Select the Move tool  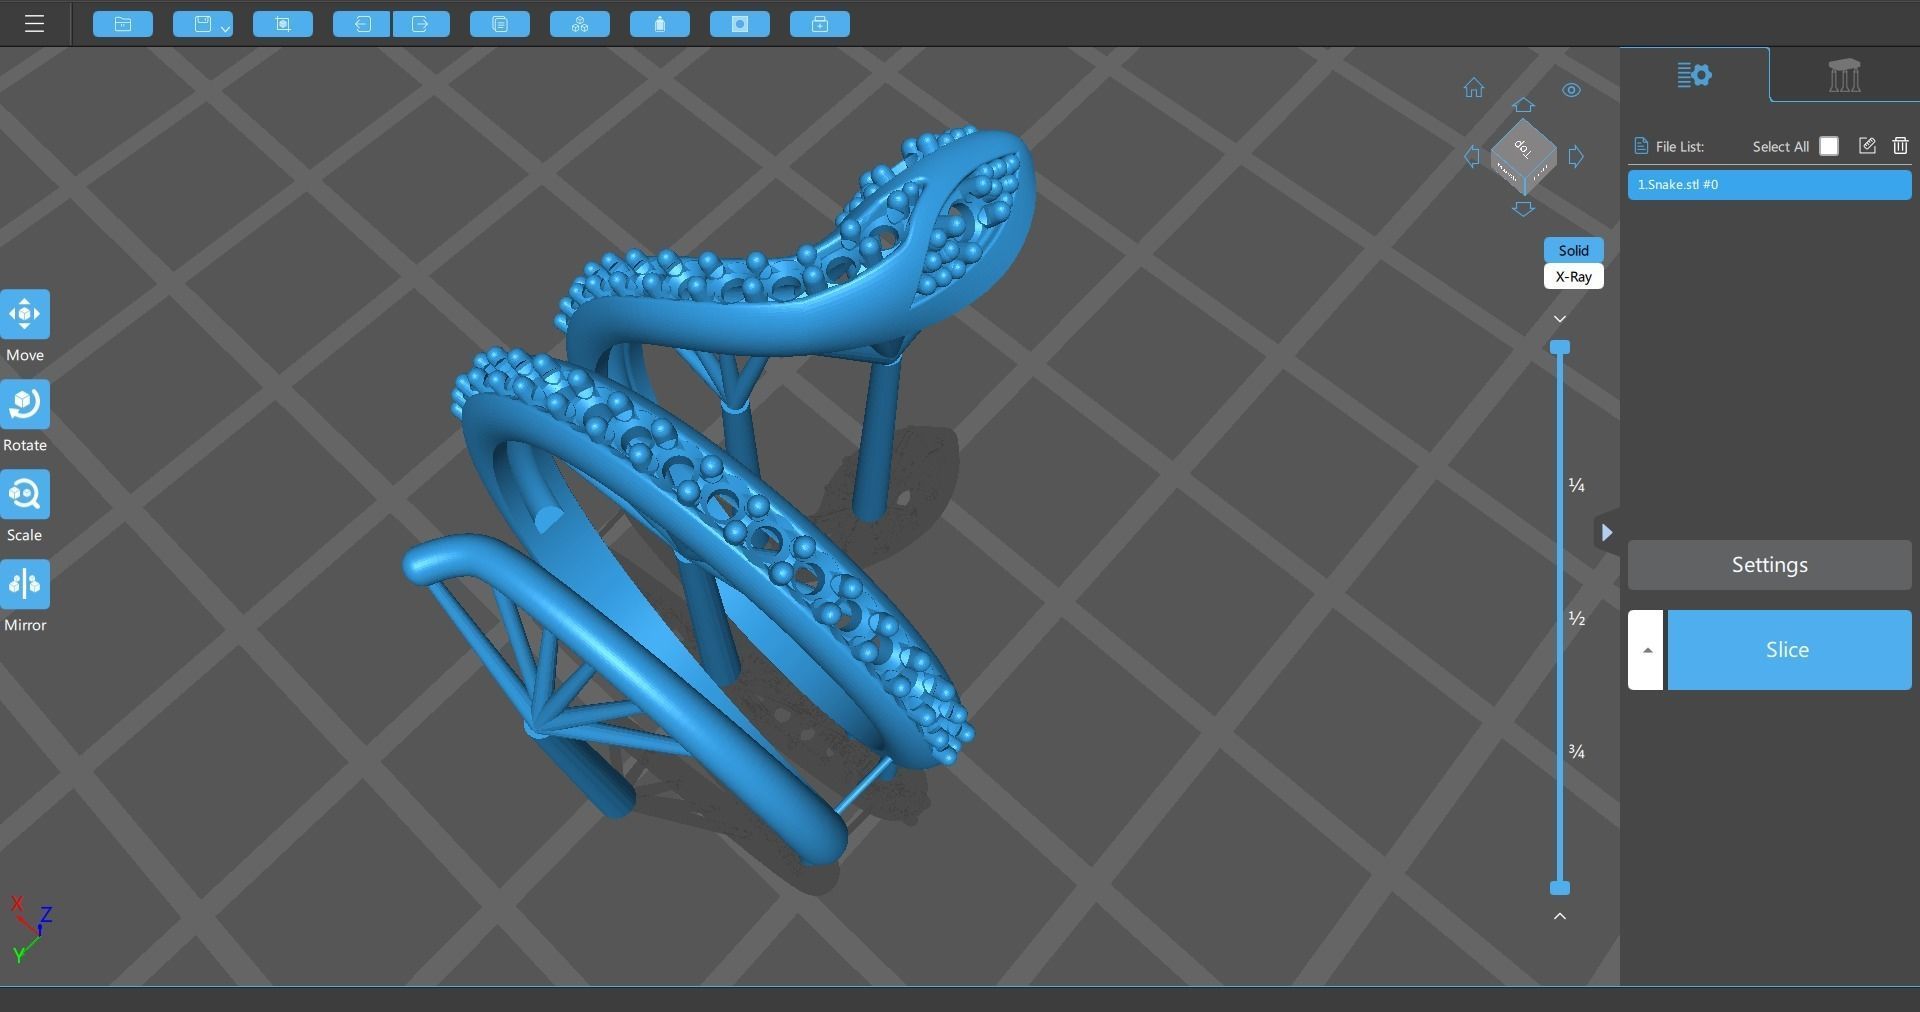pyautogui.click(x=25, y=315)
